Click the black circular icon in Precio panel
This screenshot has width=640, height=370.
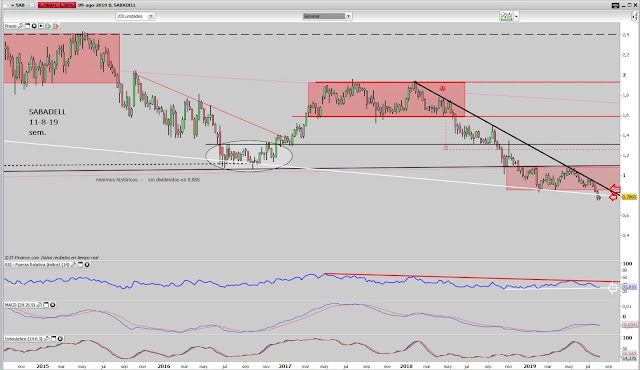coord(34,26)
